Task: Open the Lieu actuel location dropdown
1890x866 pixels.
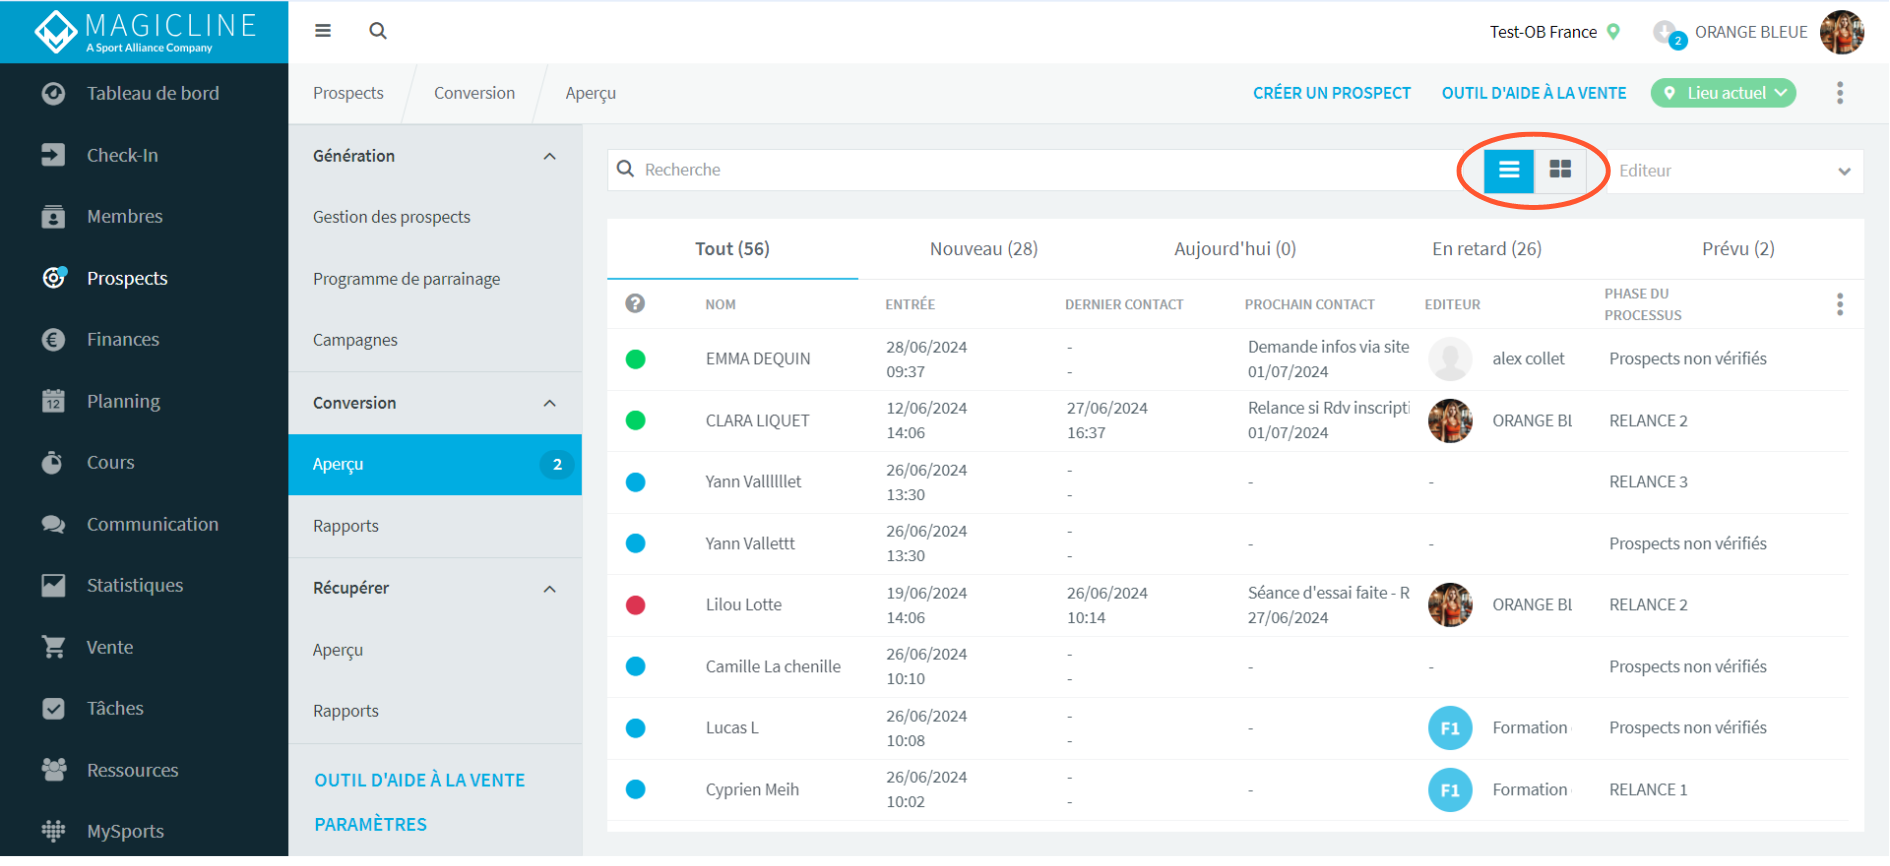Action: (1723, 93)
